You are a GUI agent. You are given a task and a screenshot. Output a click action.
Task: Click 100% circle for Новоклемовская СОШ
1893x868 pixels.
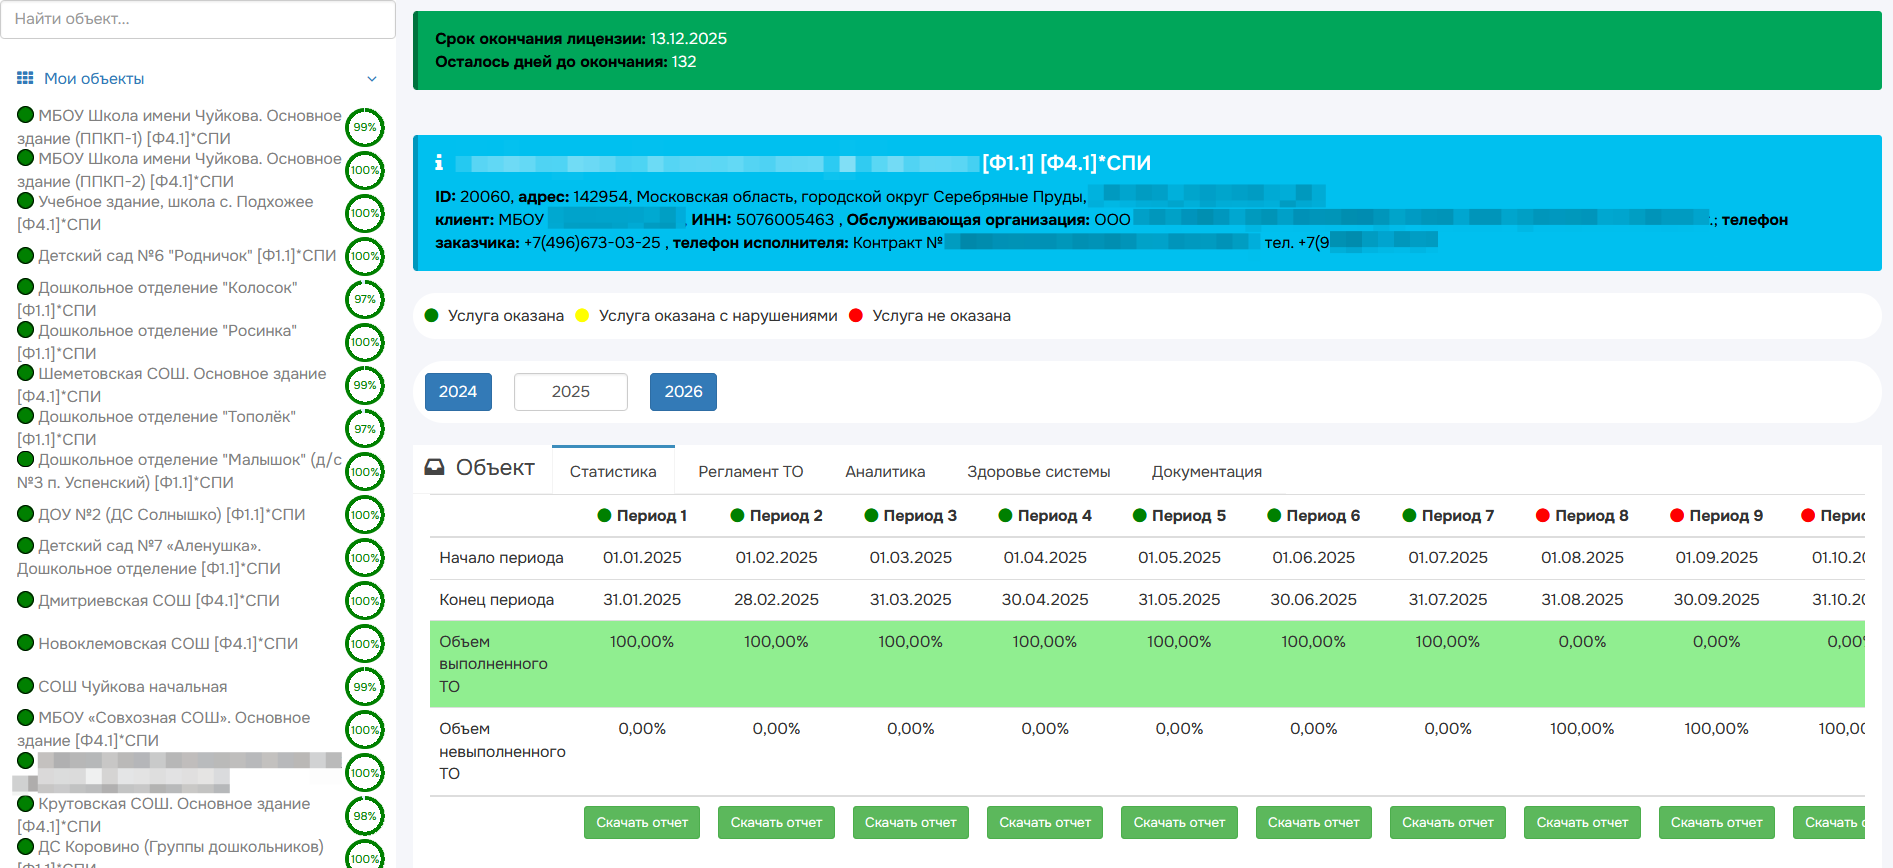pyautogui.click(x=365, y=644)
